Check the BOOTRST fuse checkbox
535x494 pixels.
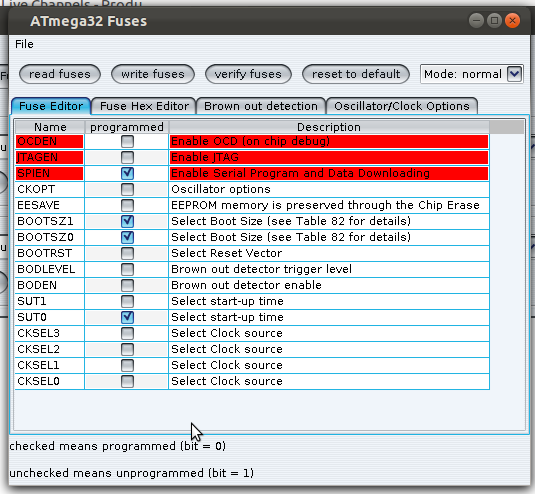127,253
